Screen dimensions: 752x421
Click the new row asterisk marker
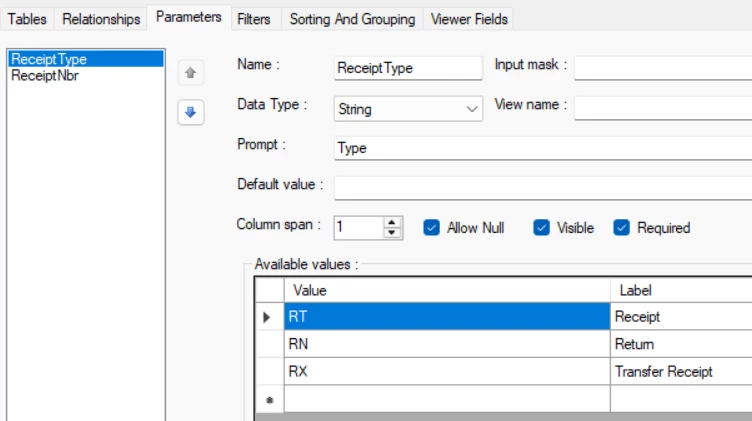click(267, 399)
